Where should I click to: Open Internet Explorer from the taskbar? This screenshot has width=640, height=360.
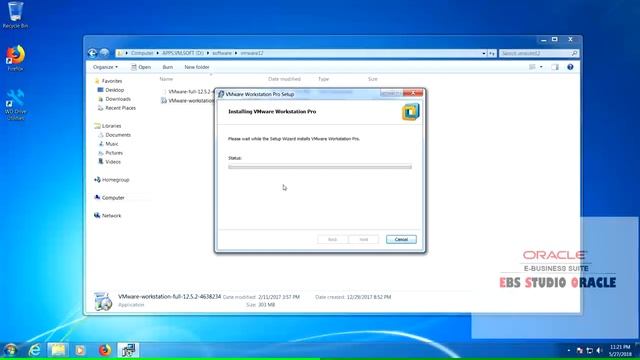click(x=35, y=350)
